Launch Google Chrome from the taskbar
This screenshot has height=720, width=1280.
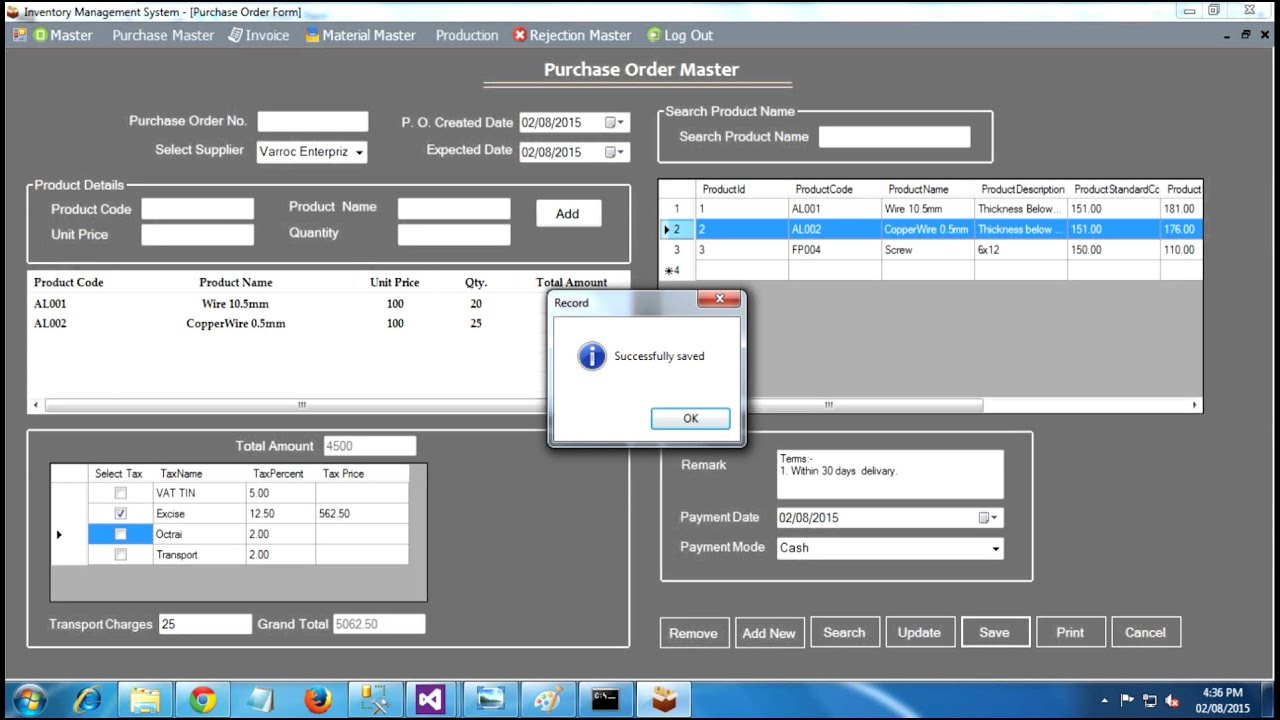click(x=203, y=700)
